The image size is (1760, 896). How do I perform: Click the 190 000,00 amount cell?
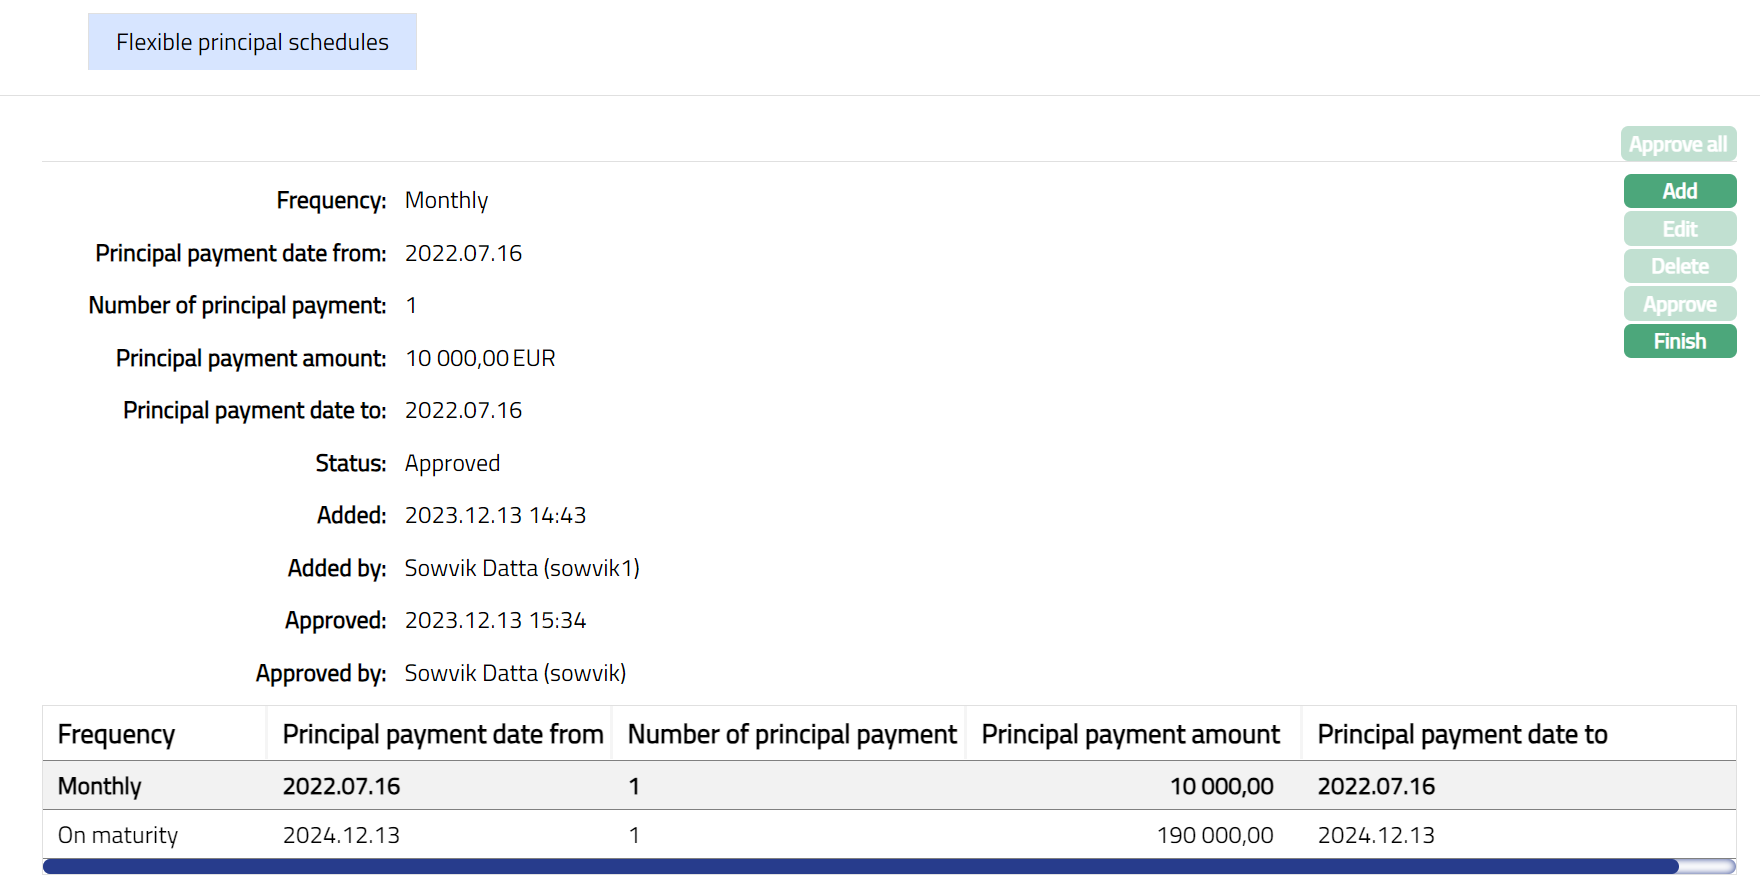tap(1214, 835)
